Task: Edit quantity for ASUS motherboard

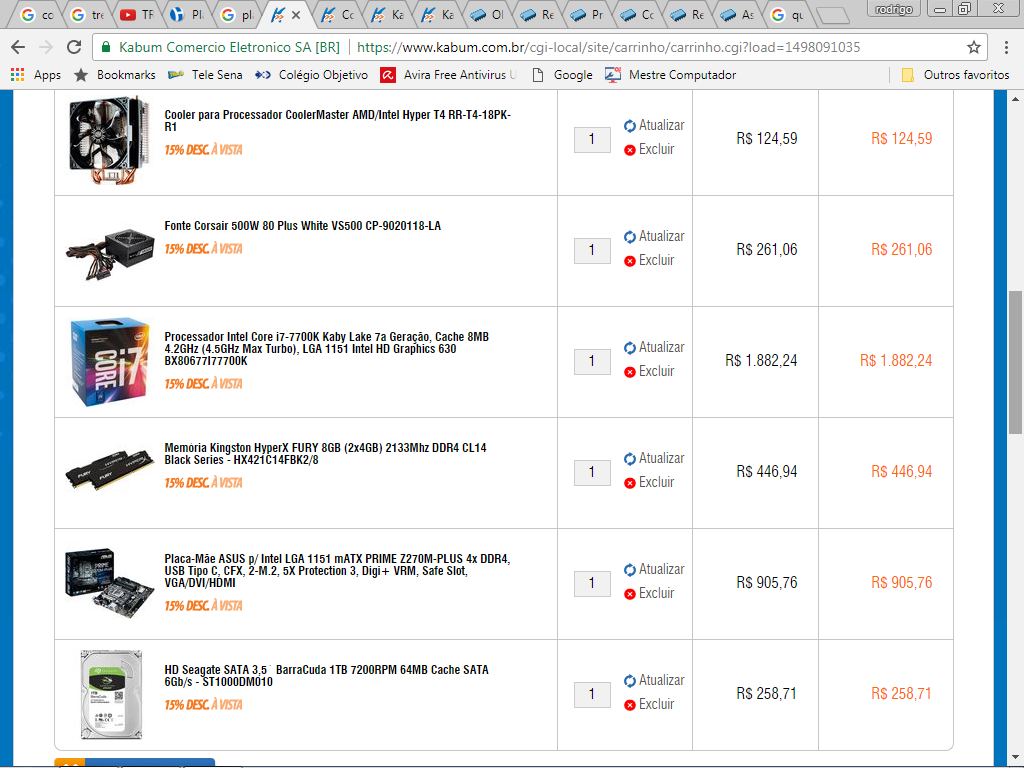Action: 592,583
